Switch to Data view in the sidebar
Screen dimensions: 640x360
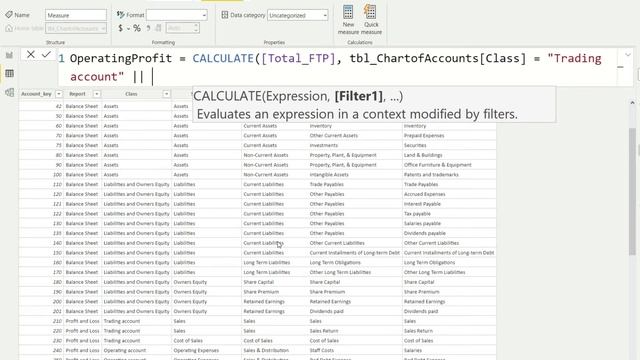point(9,73)
